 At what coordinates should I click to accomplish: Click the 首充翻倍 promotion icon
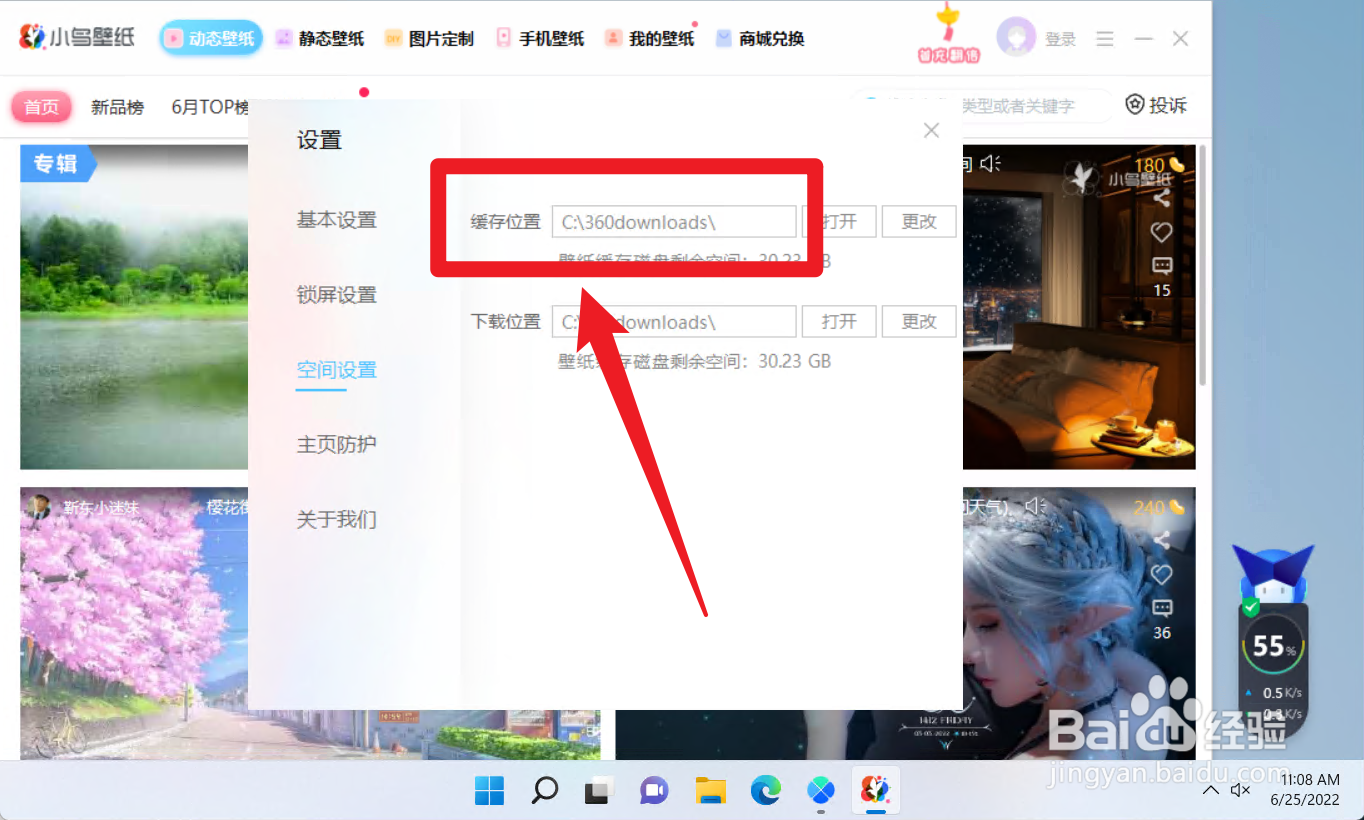(x=948, y=34)
